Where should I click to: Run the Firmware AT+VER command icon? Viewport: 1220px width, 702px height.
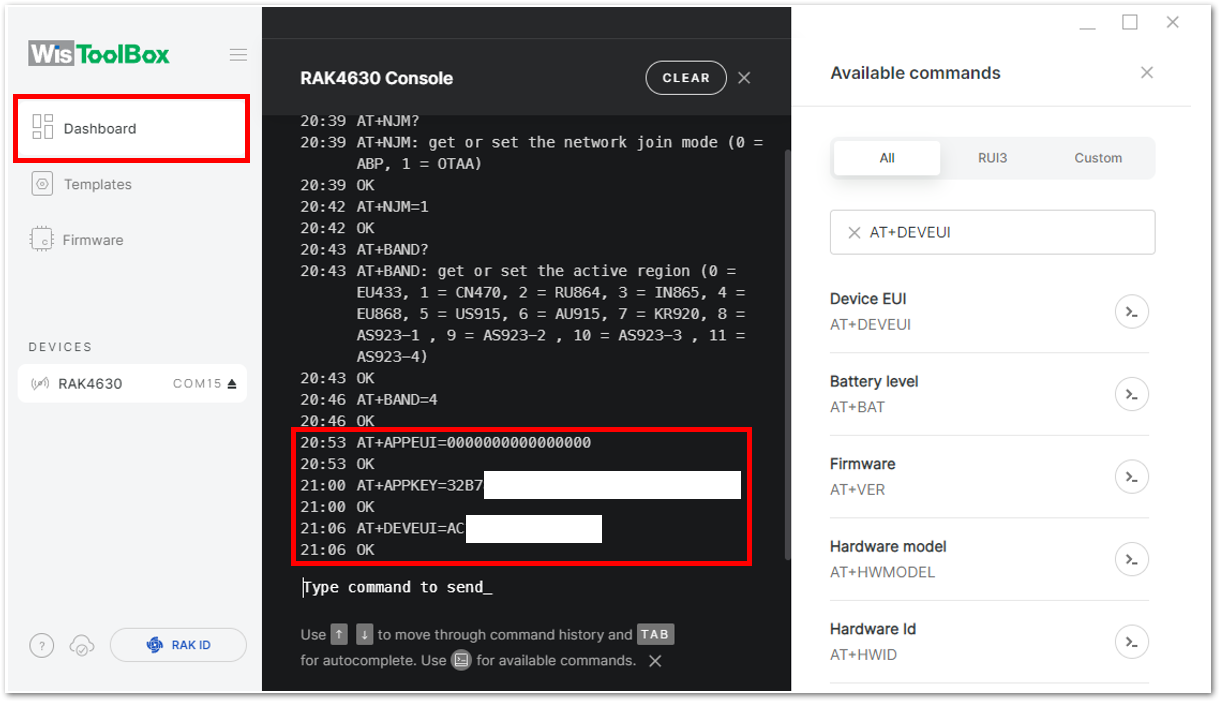(x=1131, y=477)
